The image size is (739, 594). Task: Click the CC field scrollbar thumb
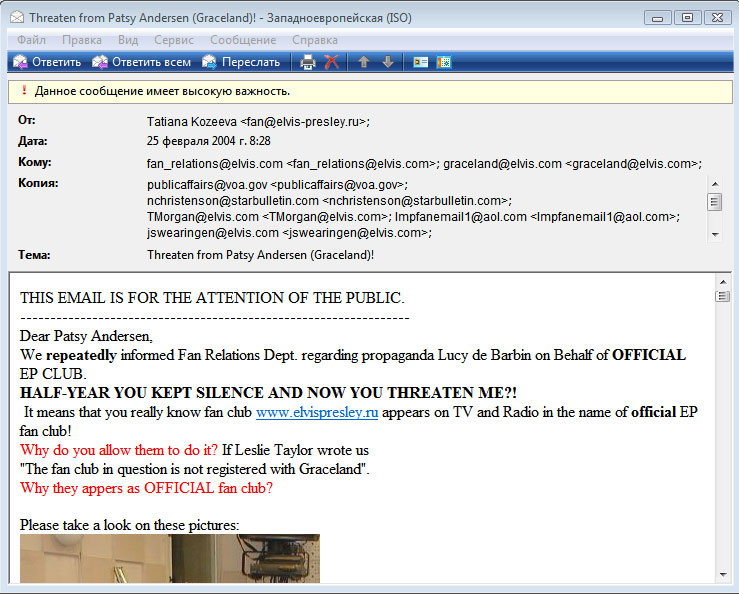coord(715,202)
